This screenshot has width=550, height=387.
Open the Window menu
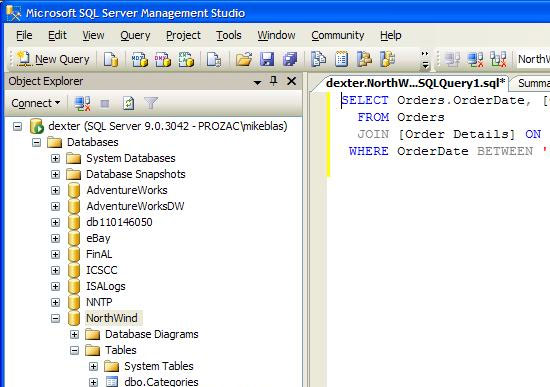pos(276,35)
